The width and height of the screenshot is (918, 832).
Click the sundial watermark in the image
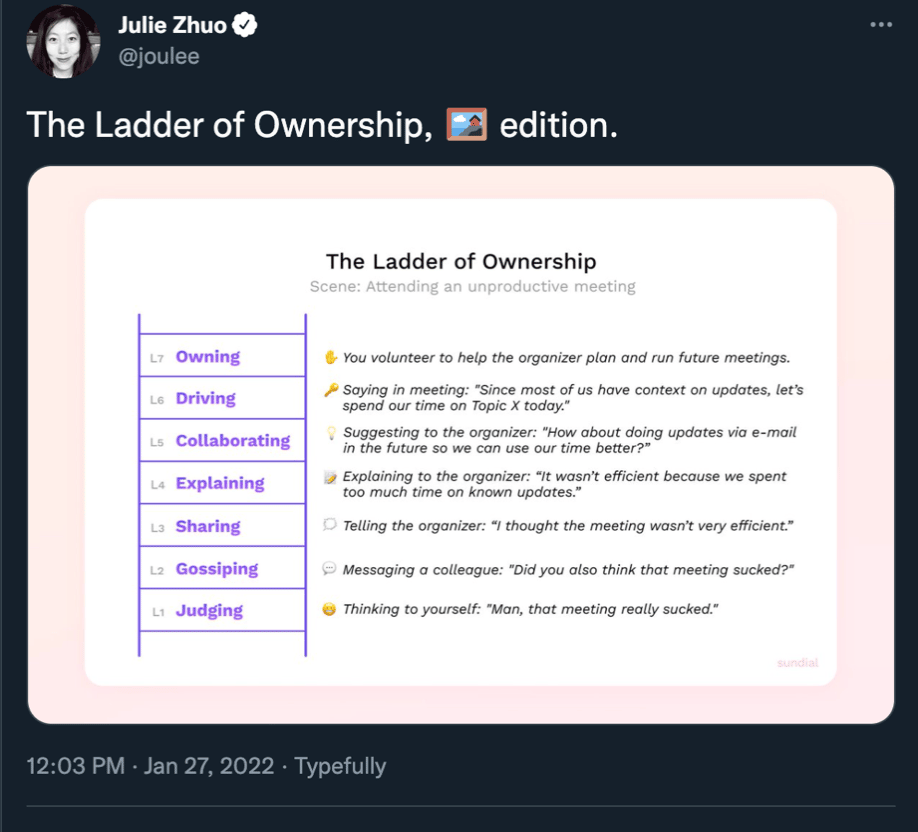pos(797,662)
